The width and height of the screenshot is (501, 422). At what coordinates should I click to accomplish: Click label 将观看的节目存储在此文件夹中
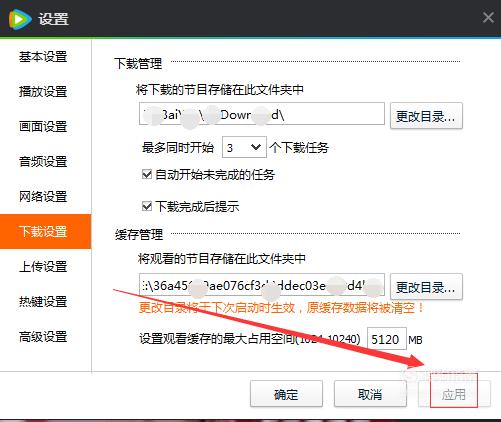click(x=222, y=258)
